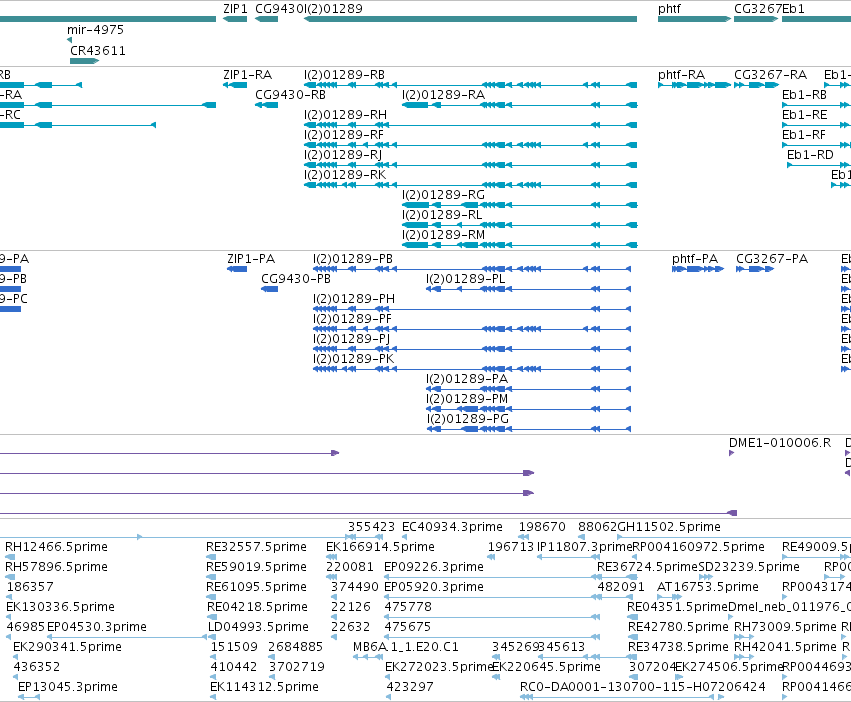Click EST EK166914.5prime

click(x=380, y=547)
